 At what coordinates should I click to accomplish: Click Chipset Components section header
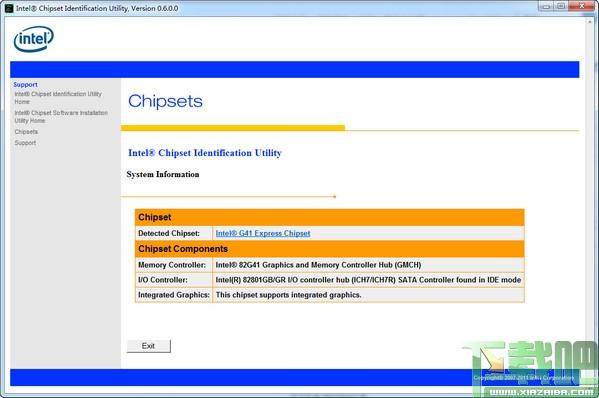(x=330, y=249)
